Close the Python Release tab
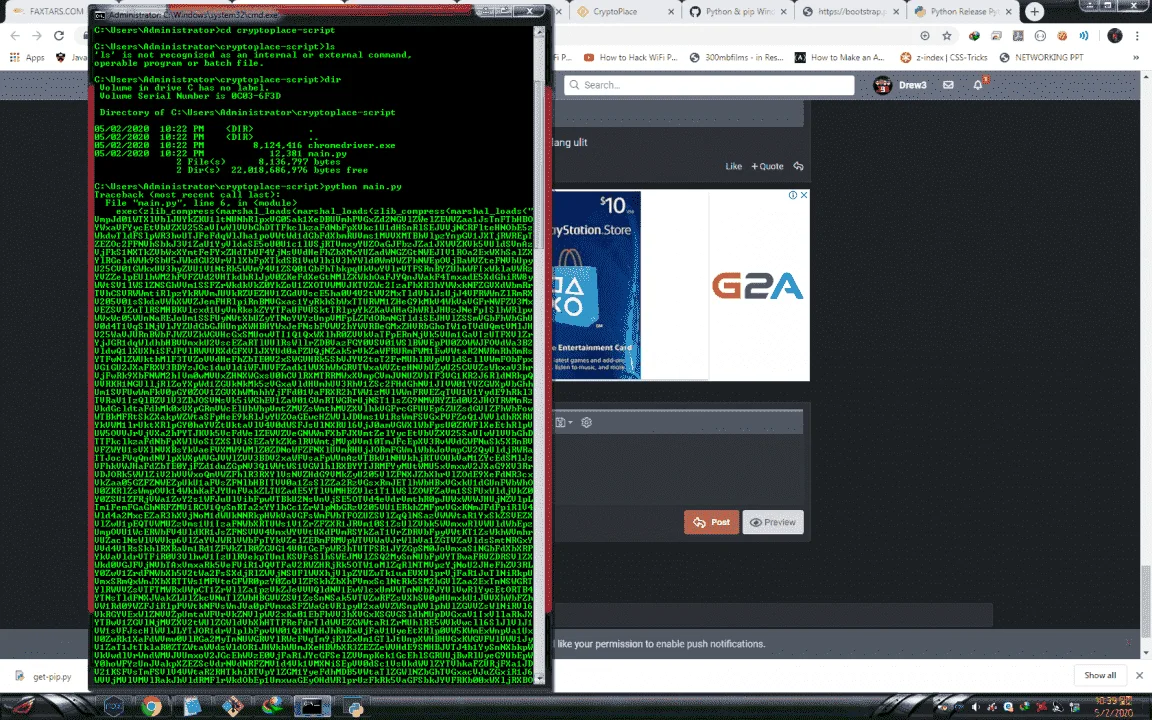 tap(1009, 12)
